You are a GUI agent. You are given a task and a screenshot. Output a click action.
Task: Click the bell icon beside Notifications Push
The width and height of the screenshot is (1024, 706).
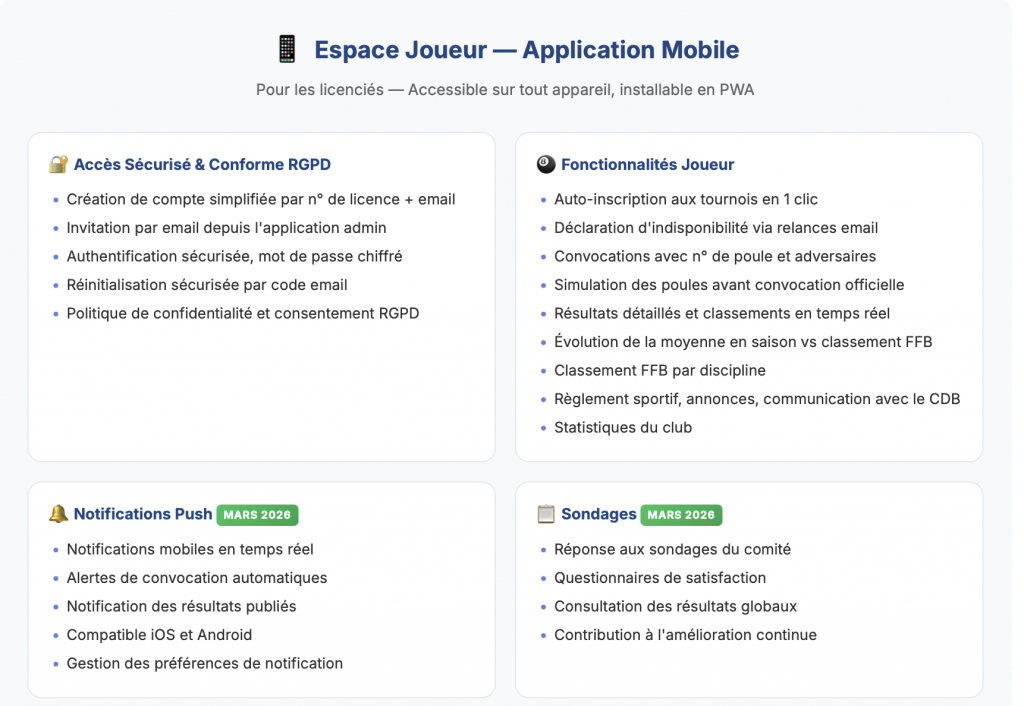(x=58, y=514)
